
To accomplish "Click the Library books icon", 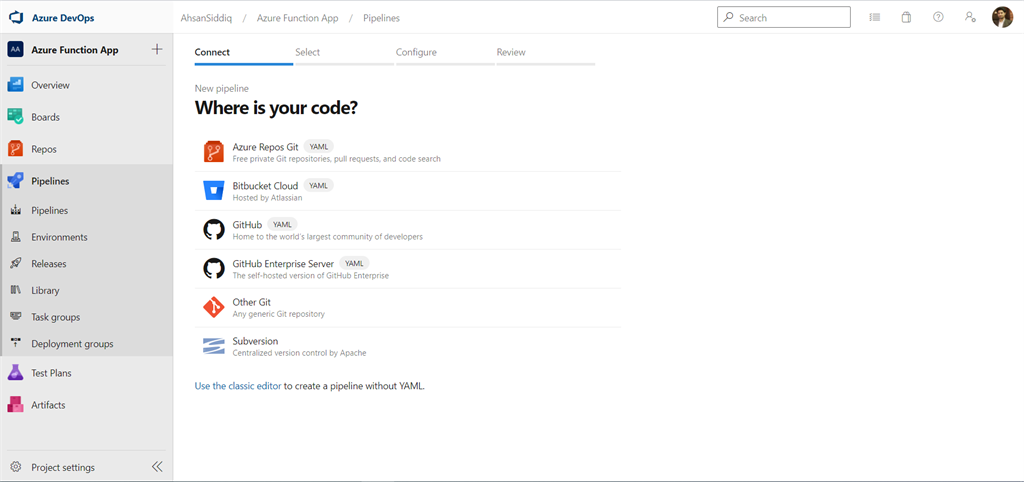I will (x=16, y=291).
